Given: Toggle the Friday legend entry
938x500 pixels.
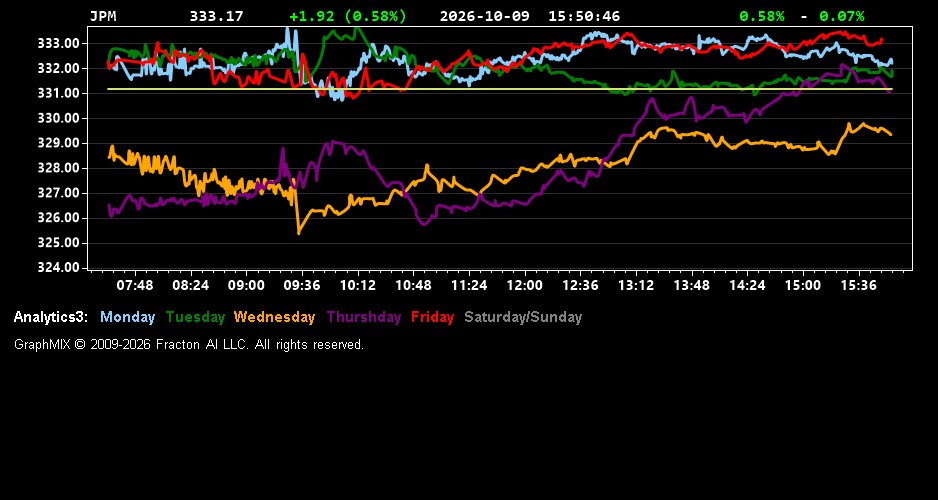Looking at the screenshot, I should (433, 318).
